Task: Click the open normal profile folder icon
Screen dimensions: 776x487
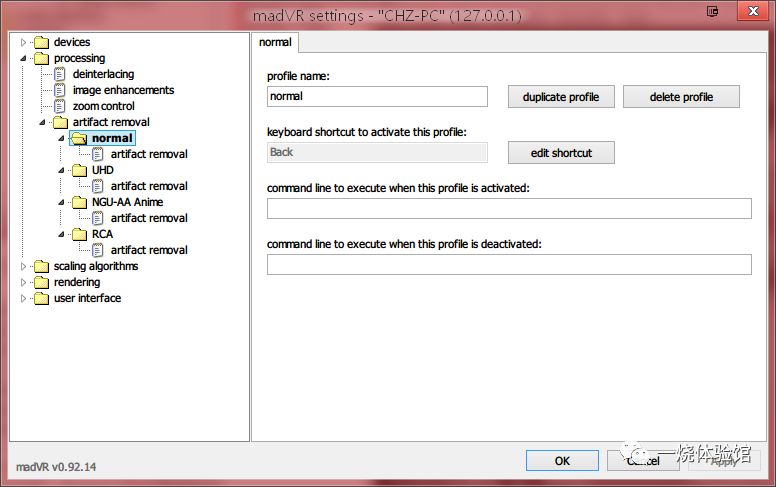Action: coord(79,138)
